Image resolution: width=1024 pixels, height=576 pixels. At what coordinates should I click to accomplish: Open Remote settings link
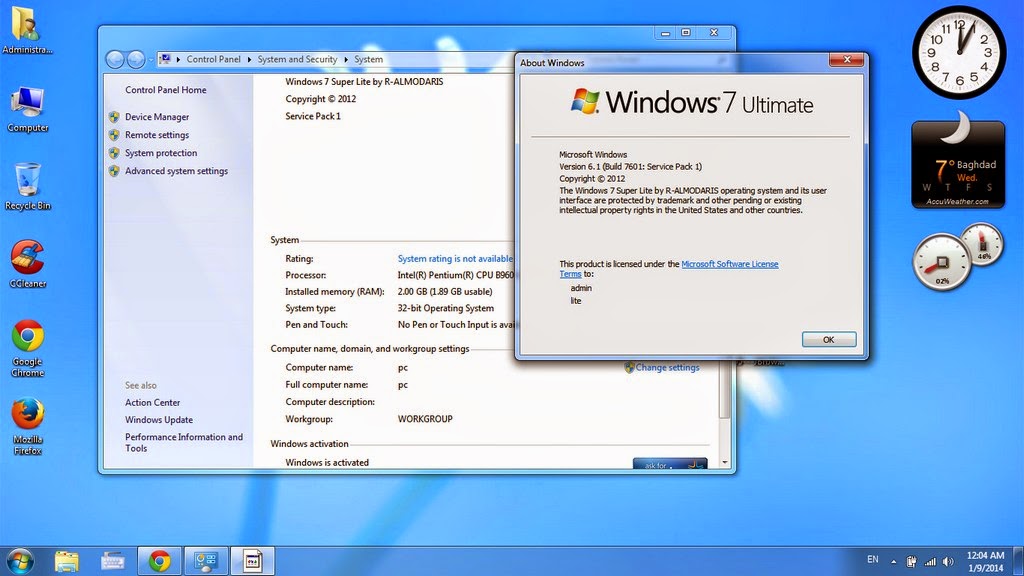157,135
